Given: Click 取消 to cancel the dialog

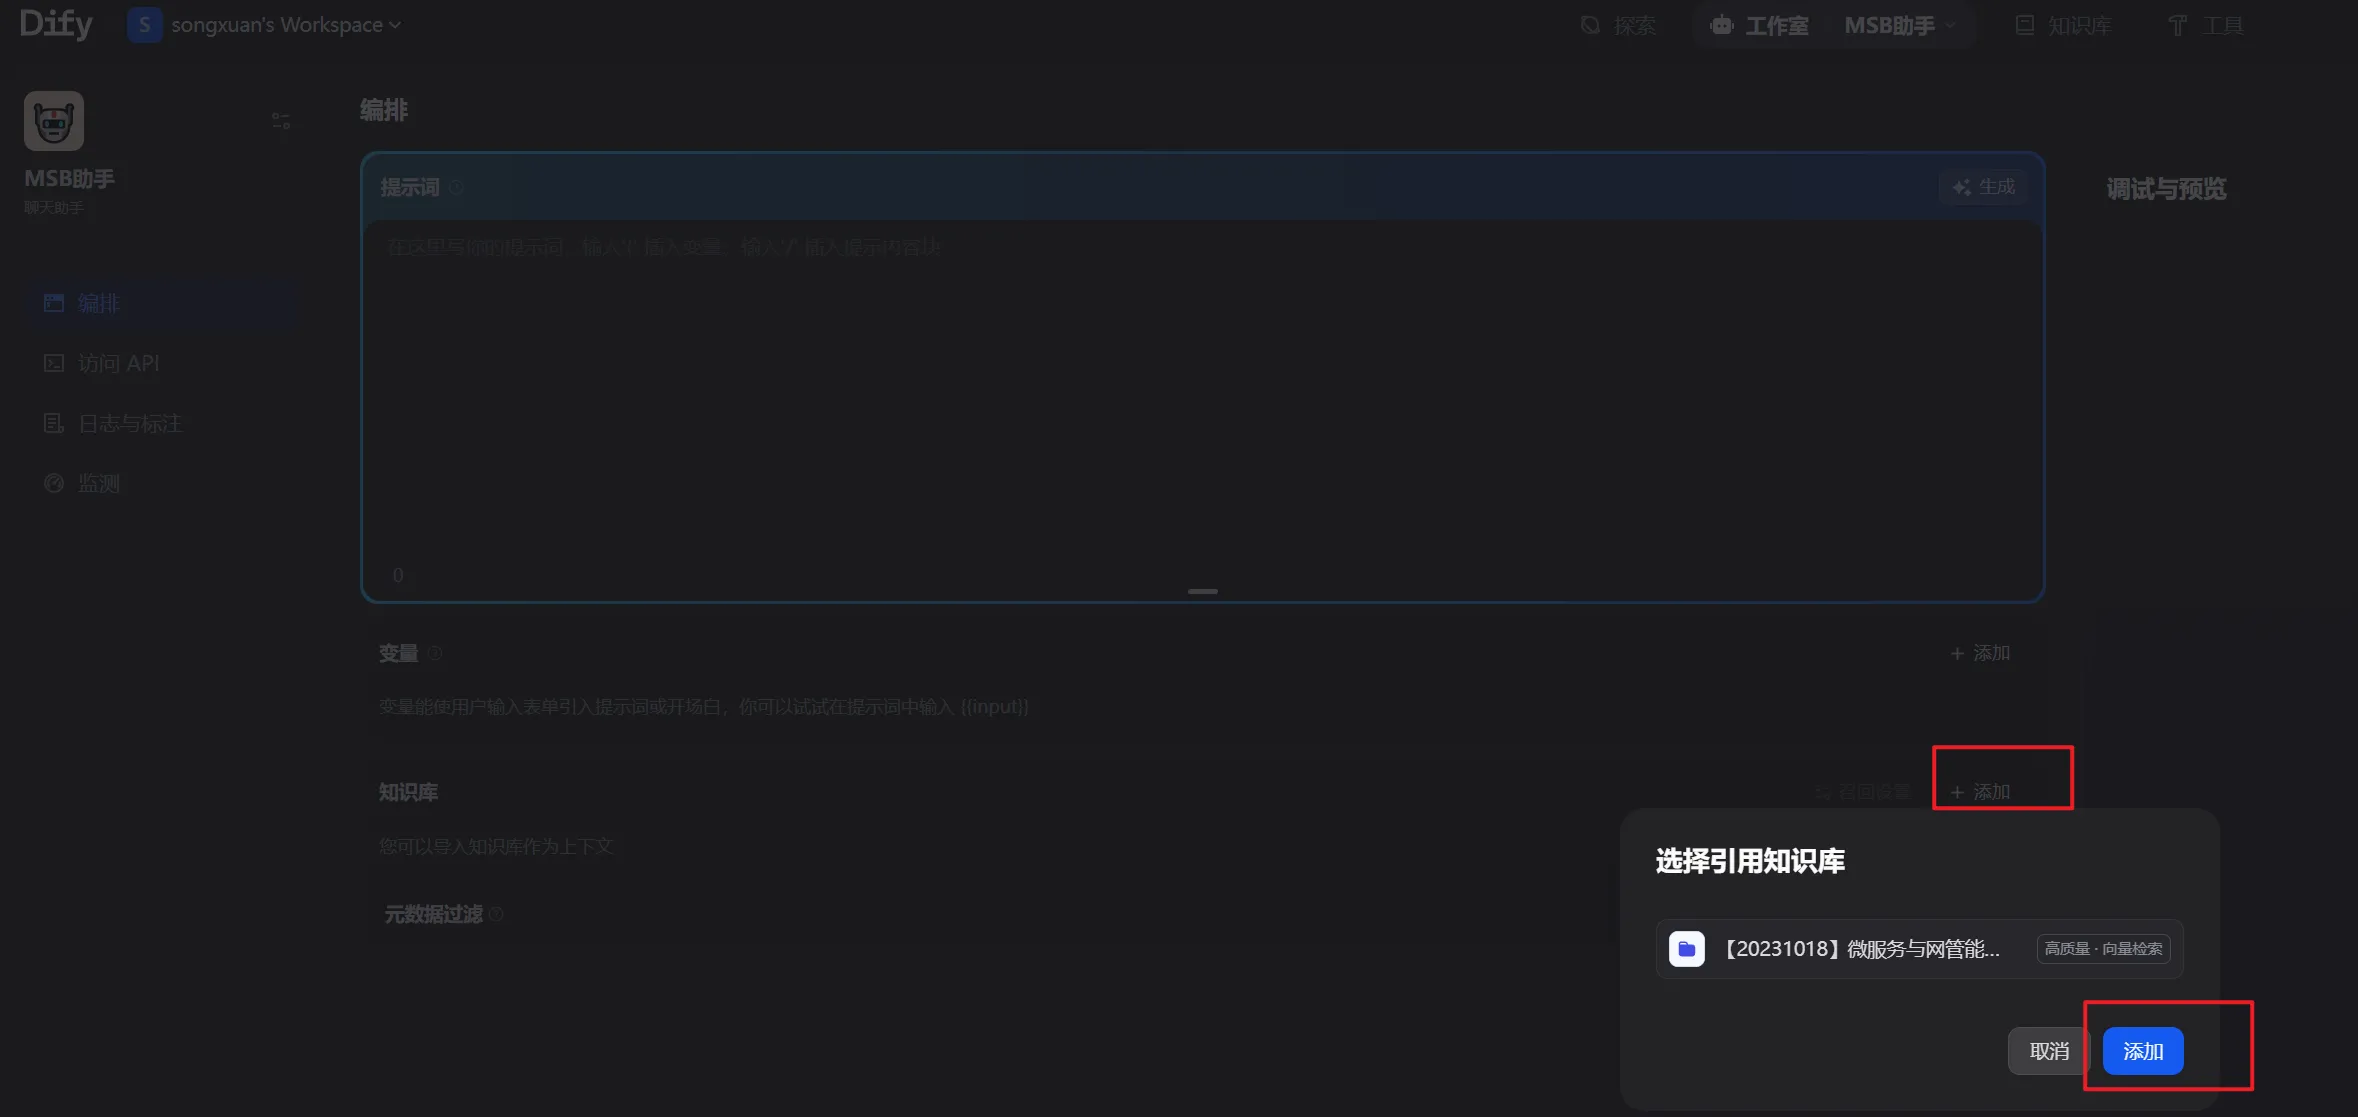Looking at the screenshot, I should 2048,1051.
